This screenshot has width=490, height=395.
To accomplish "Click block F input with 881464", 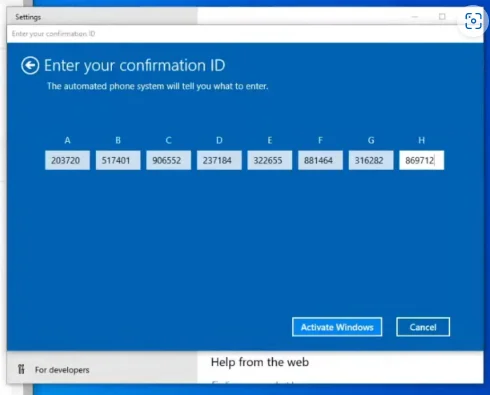I will pos(320,160).
